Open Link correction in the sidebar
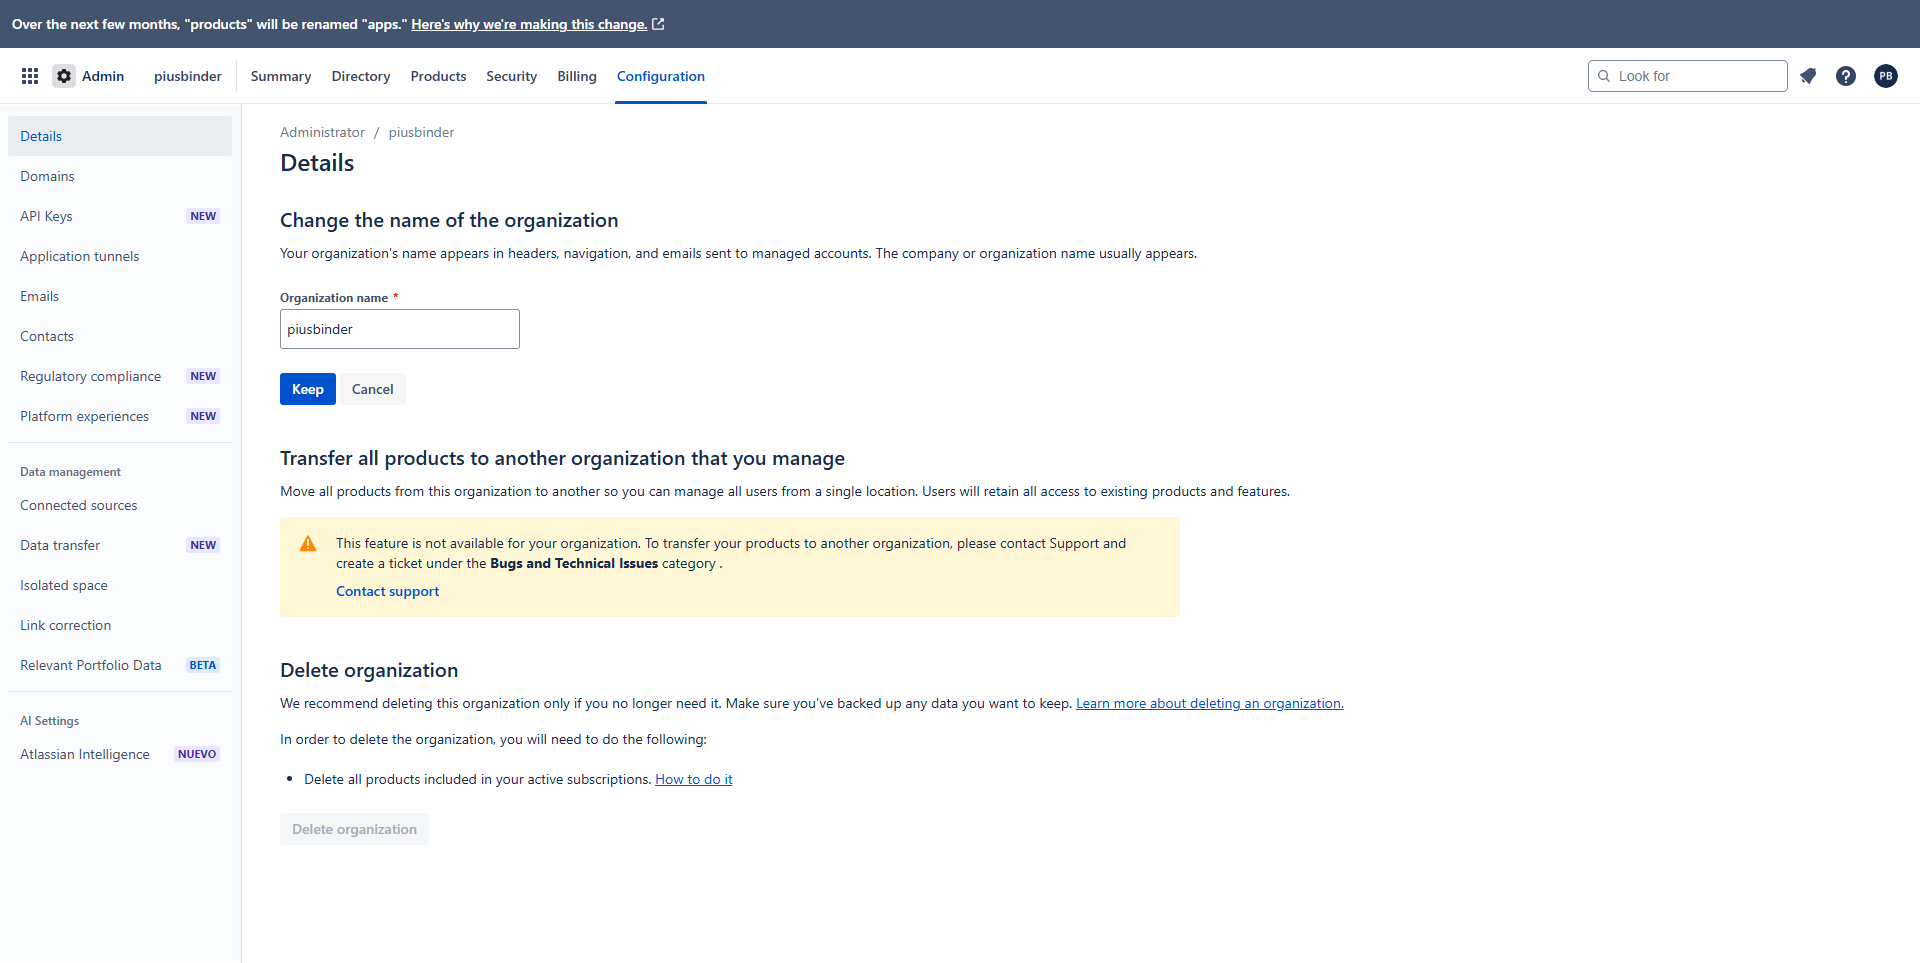 pyautogui.click(x=120, y=625)
